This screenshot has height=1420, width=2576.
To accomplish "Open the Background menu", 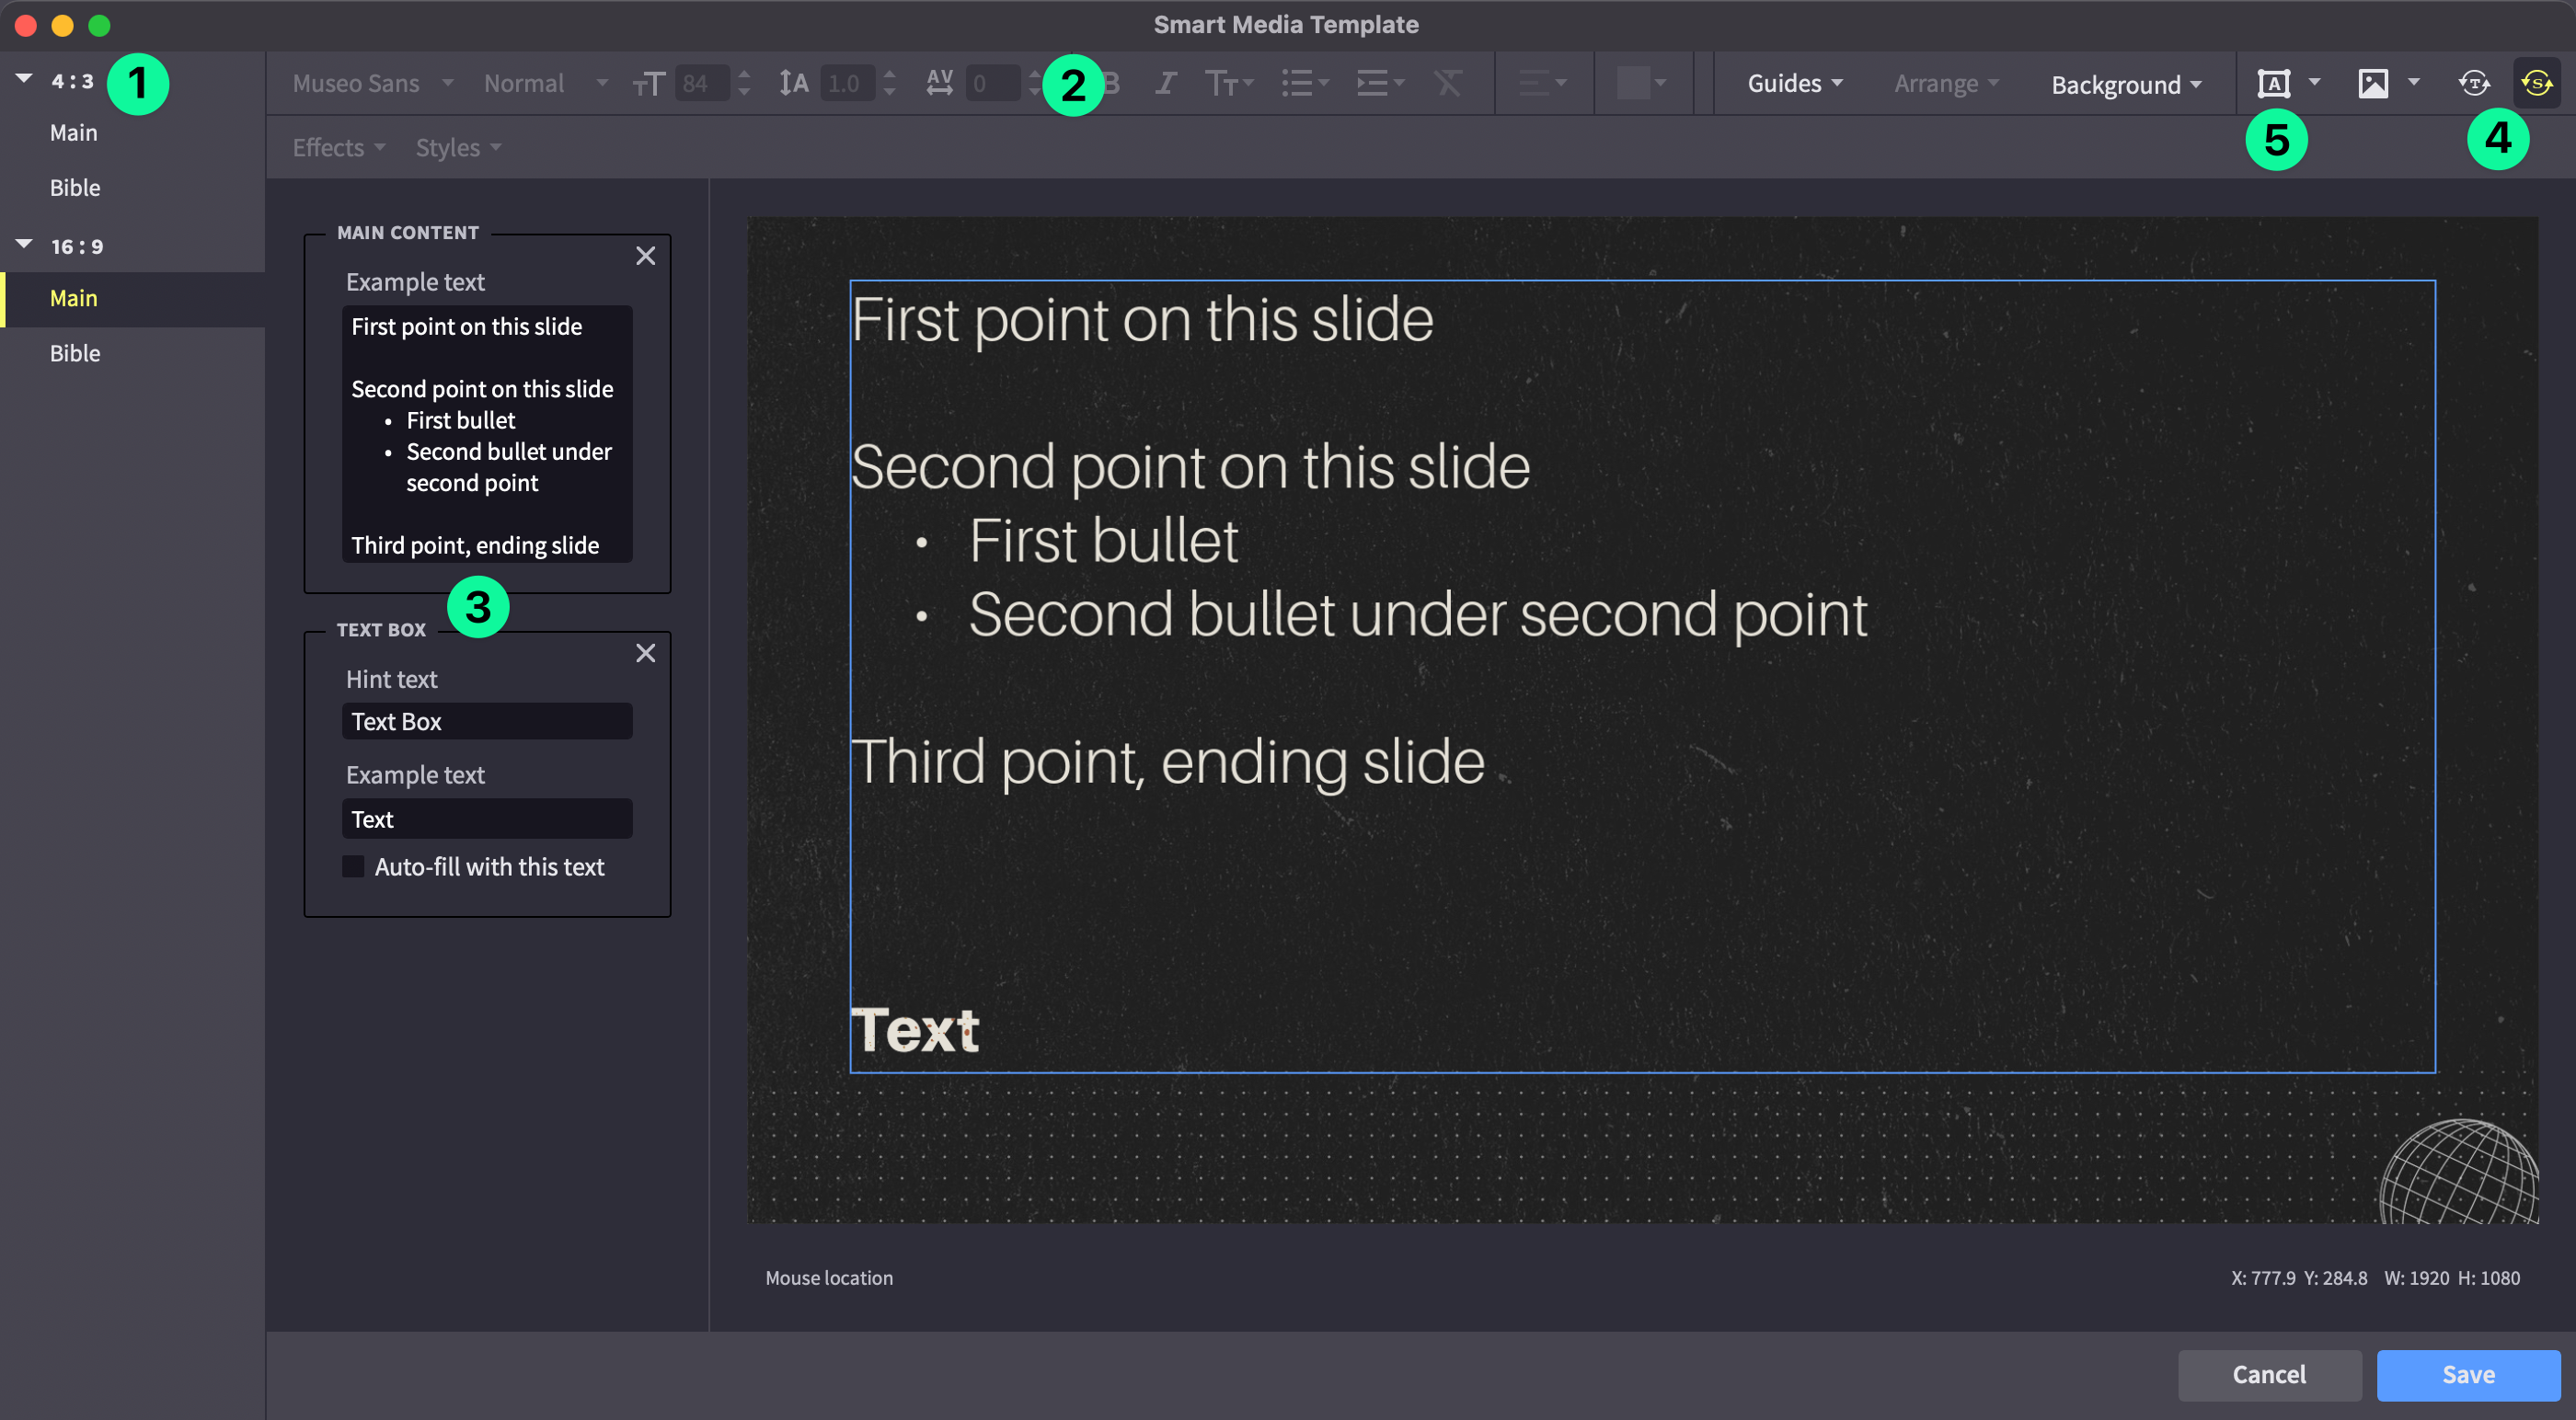I will [x=2126, y=85].
